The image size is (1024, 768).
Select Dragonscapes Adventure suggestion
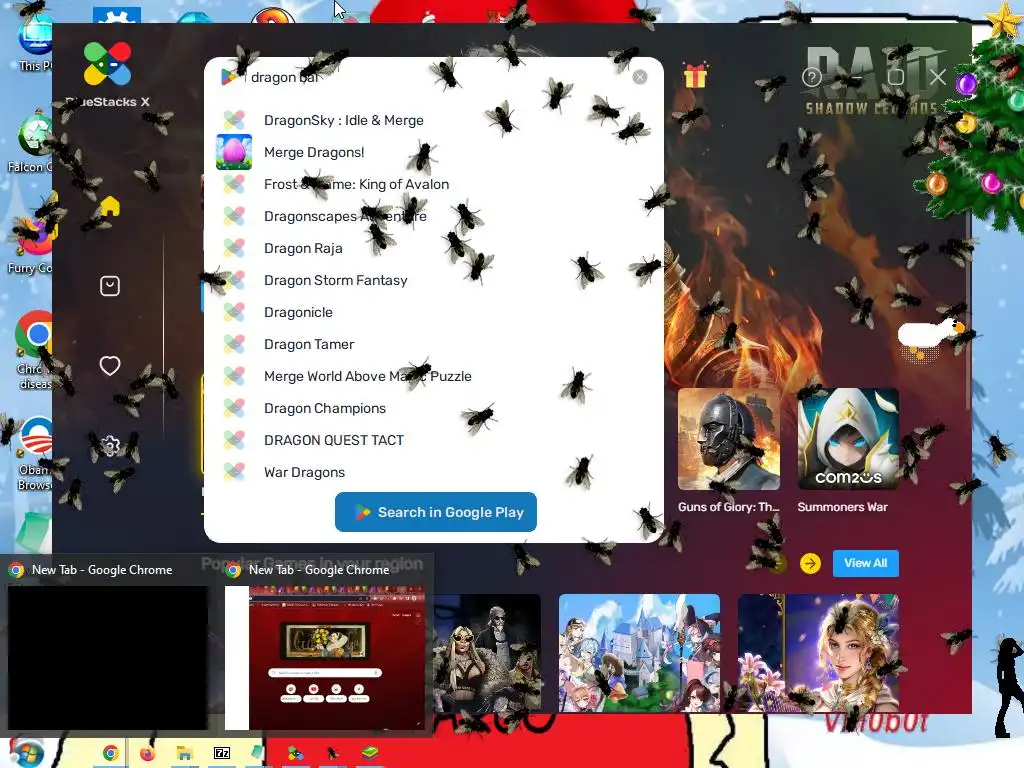click(x=345, y=216)
